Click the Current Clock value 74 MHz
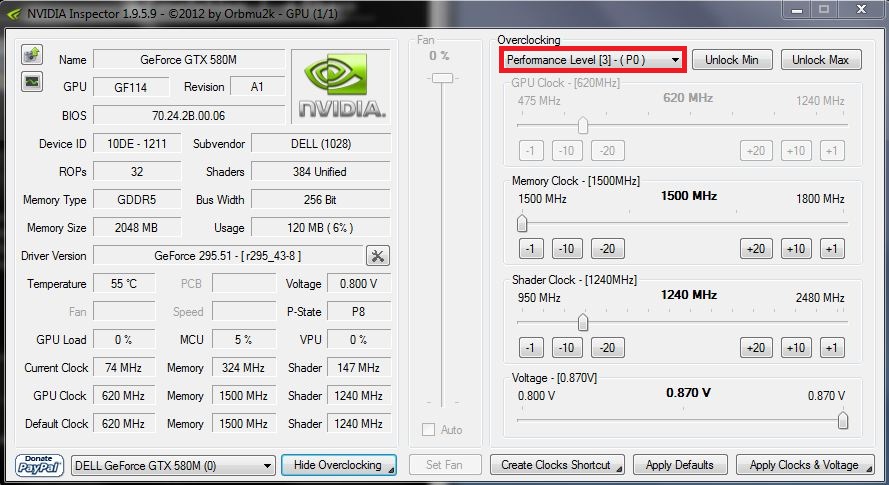 pos(124,368)
